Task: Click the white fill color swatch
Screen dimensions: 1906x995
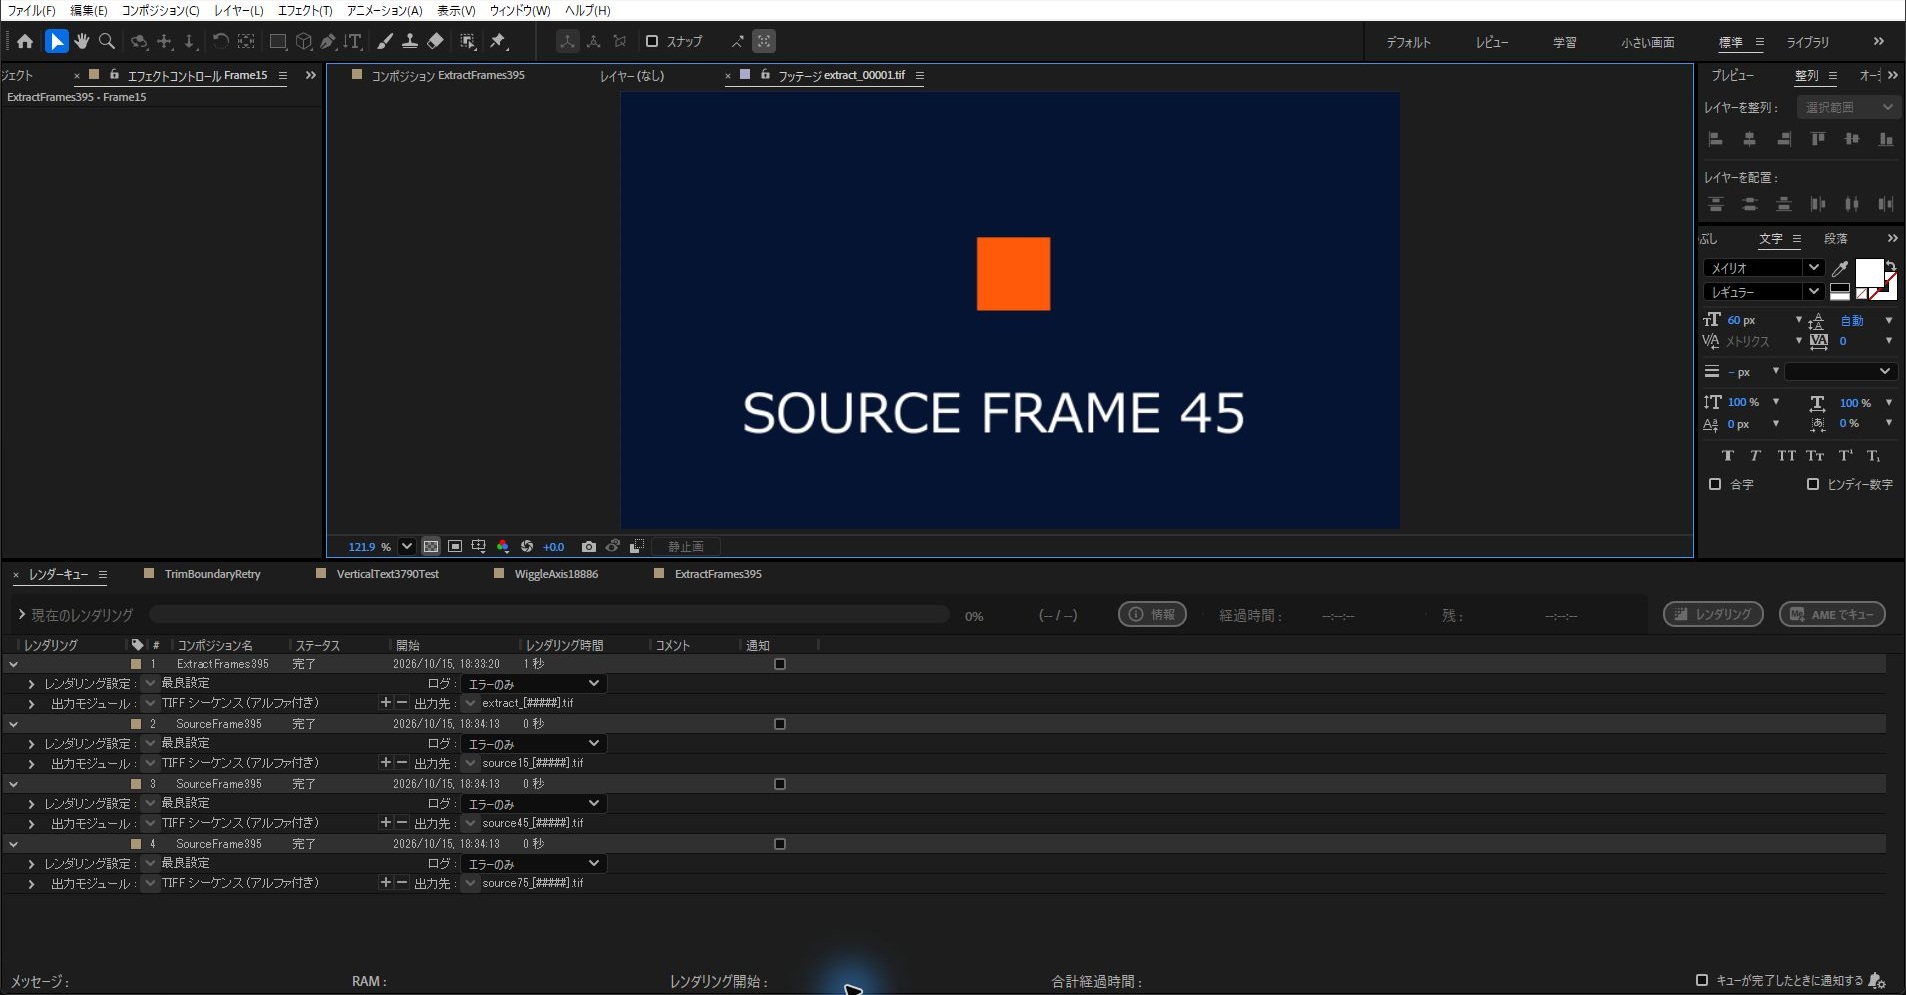Action: [x=1869, y=272]
